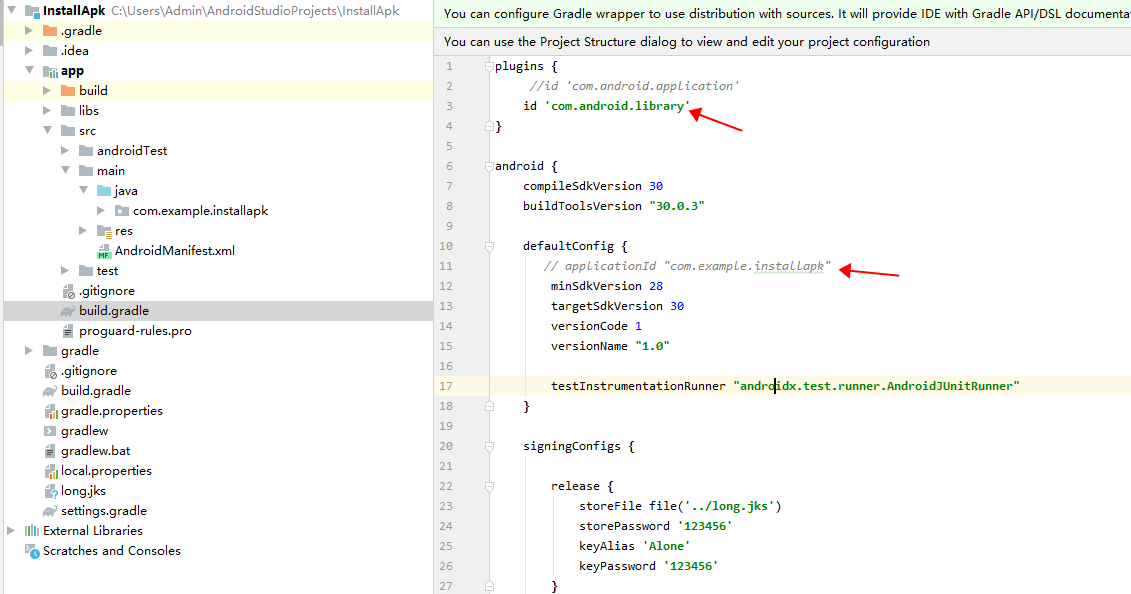The image size is (1131, 594).
Task: Click the com.example.installapk package icon
Action: pos(122,210)
